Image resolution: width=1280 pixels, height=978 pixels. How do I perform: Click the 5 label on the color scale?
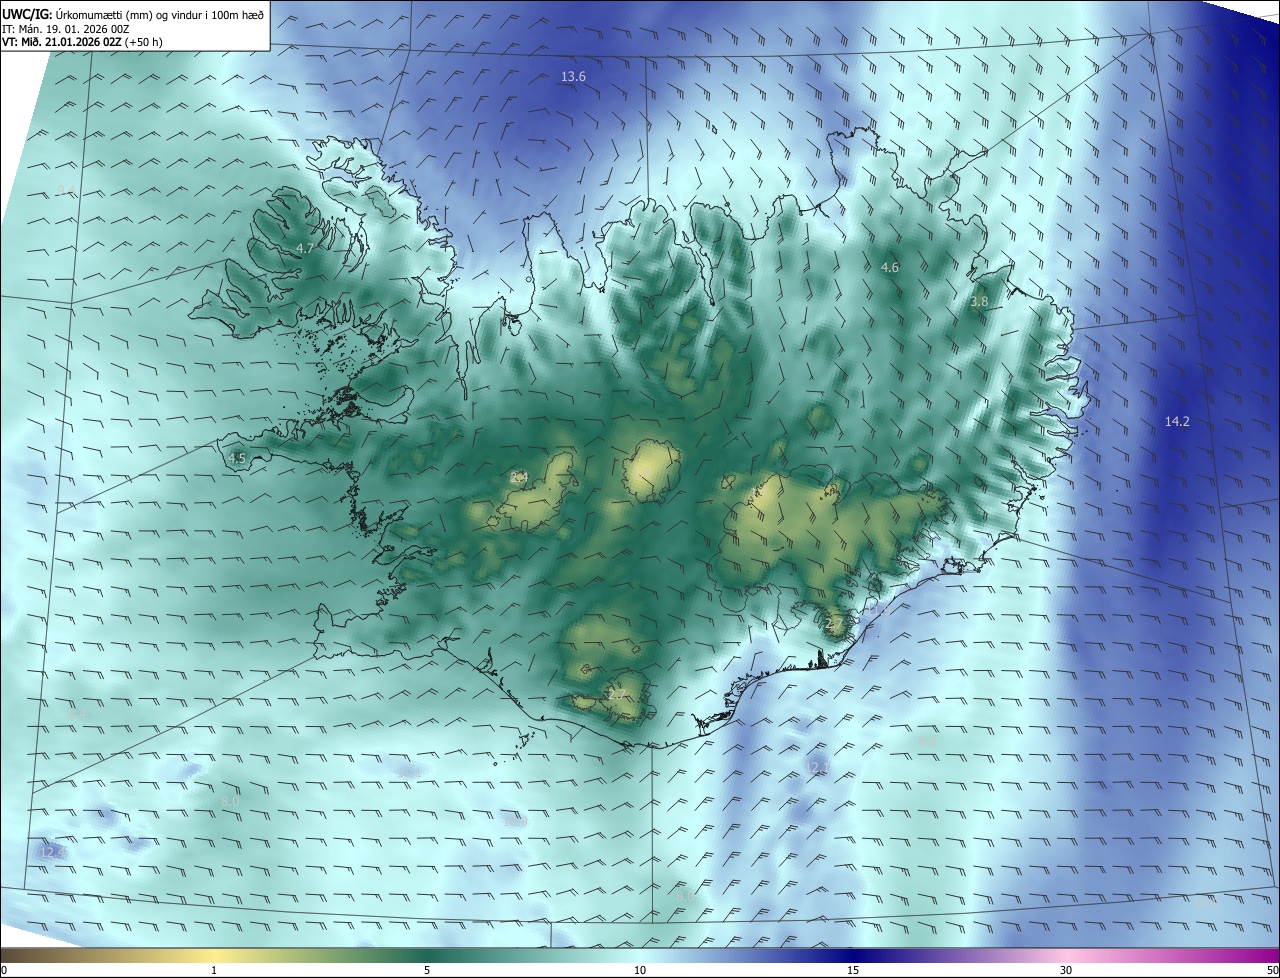click(x=427, y=970)
